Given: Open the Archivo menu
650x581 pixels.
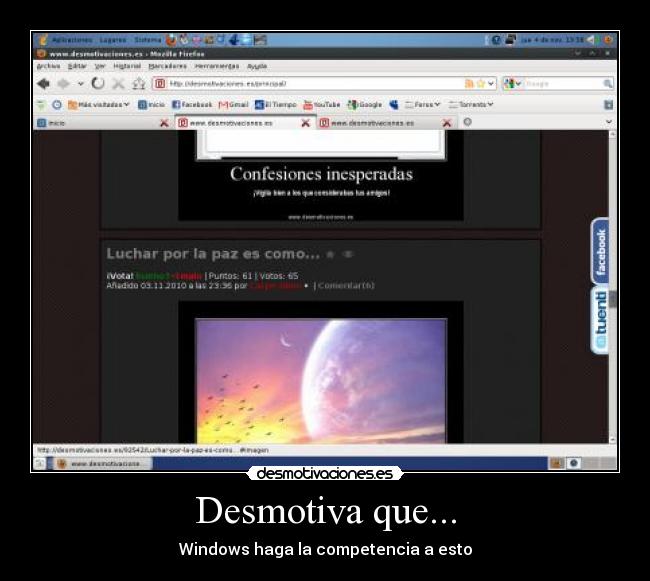Looking at the screenshot, I should (x=49, y=66).
